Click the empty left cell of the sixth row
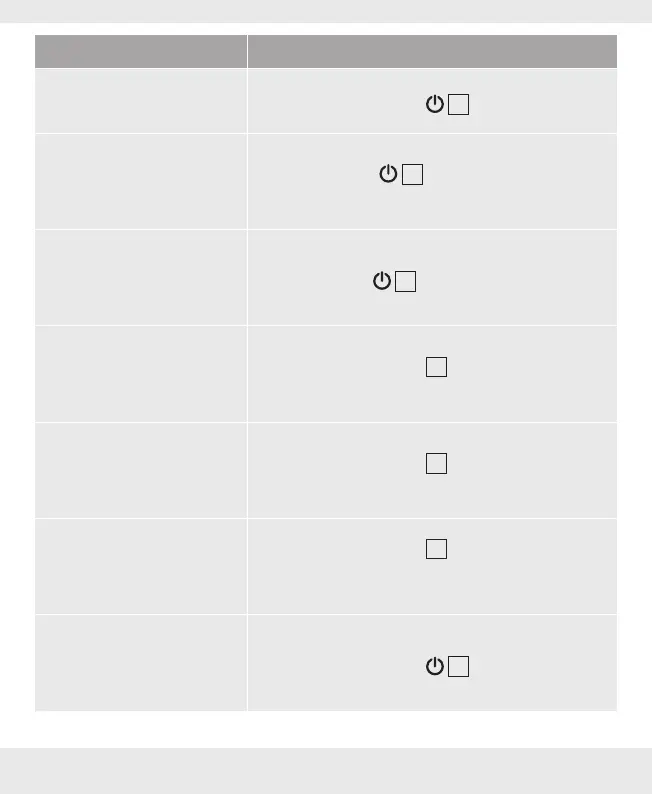This screenshot has height=794, width=652. [141, 565]
